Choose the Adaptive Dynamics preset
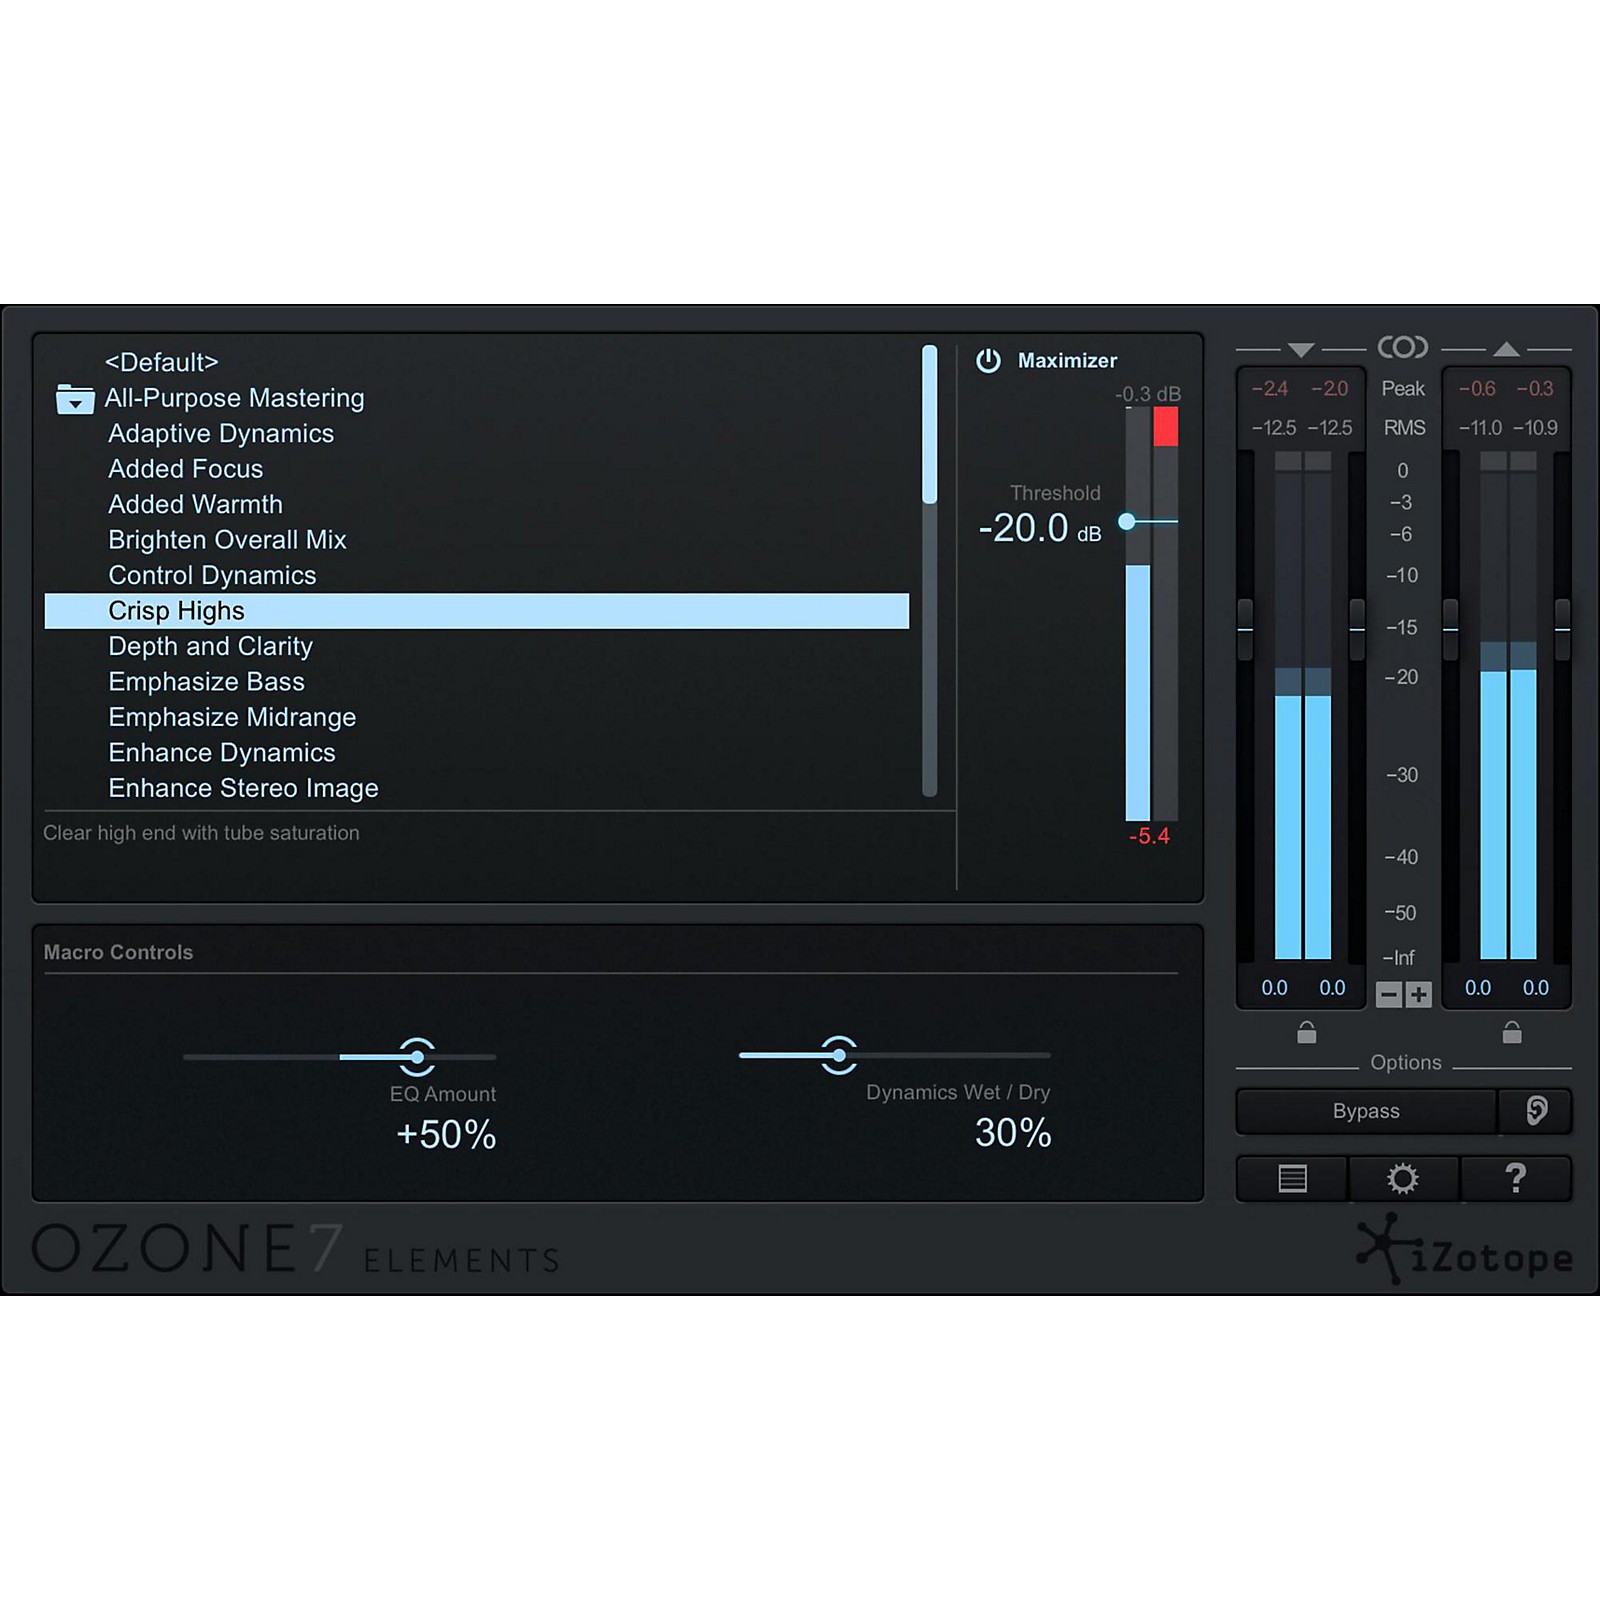1600x1600 pixels. (221, 434)
